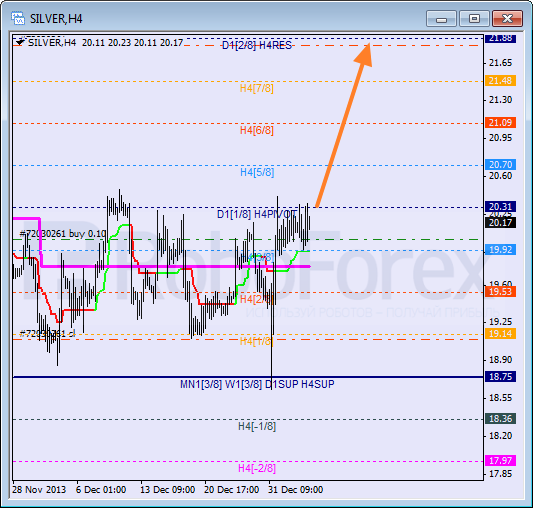The image size is (533, 508).
Task: Click the 31 Dec 09:00 time label
Action: coord(295,490)
